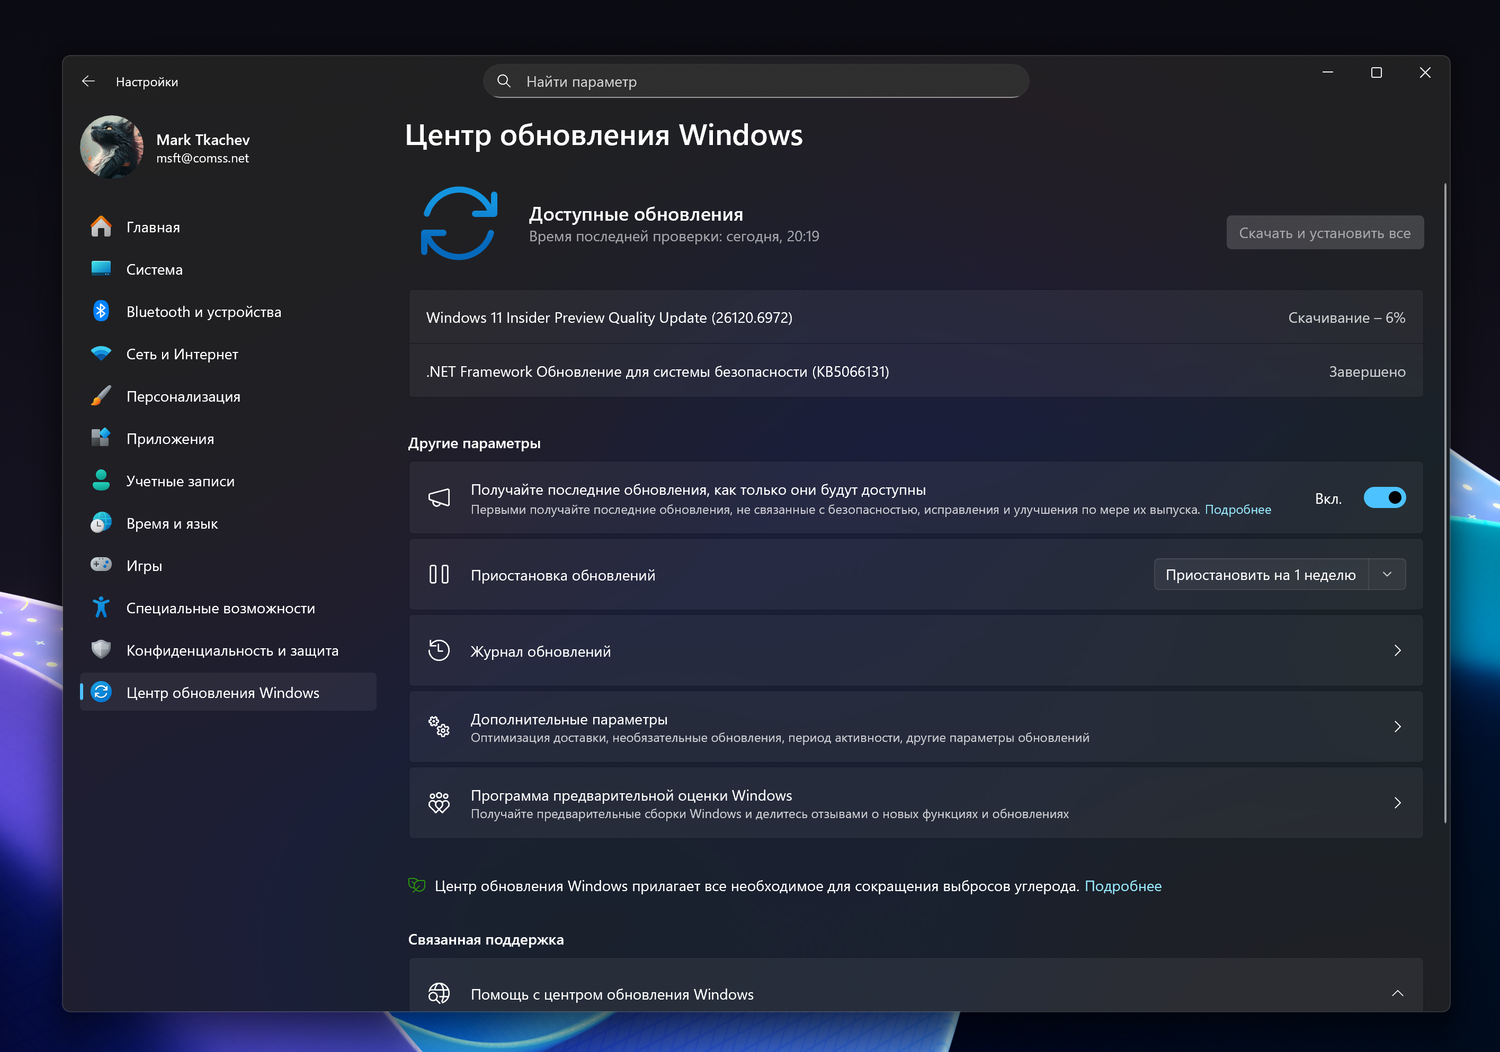
Task: Open Игры settings section
Action: (228, 565)
